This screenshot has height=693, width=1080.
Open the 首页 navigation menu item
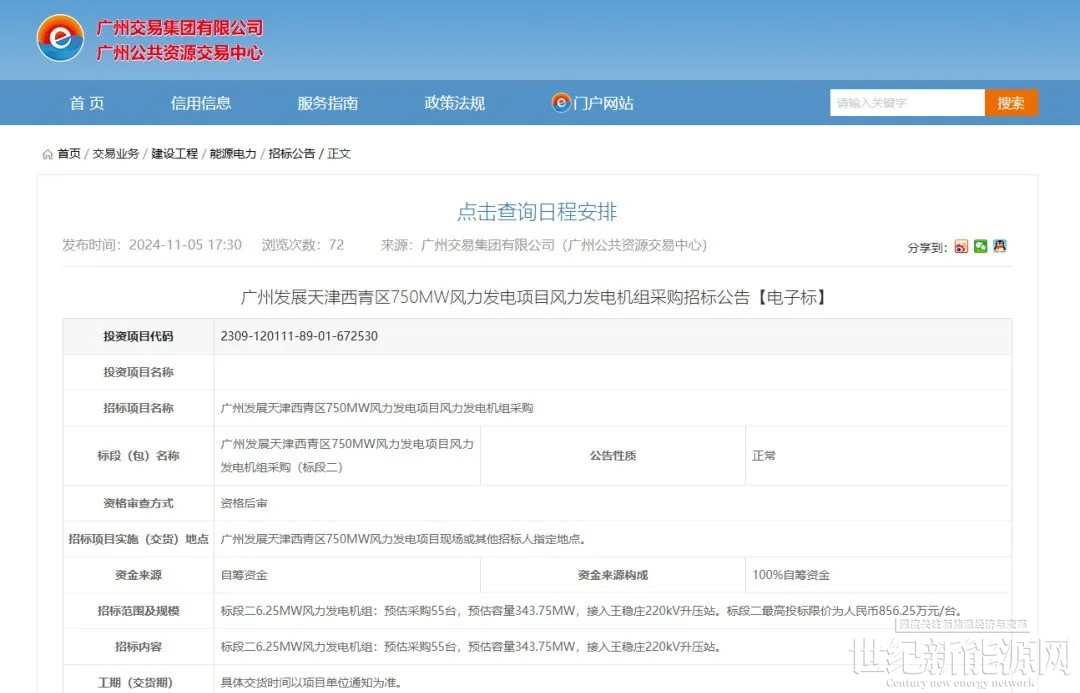coord(87,103)
